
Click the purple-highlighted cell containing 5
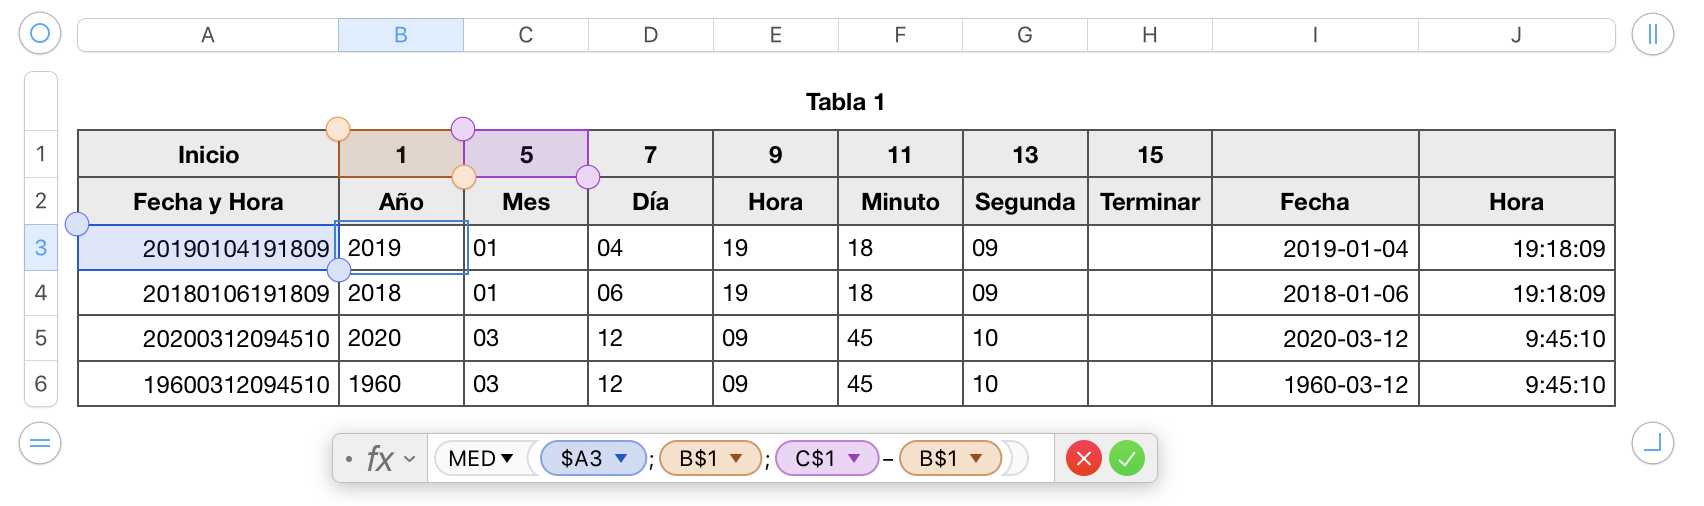526,155
